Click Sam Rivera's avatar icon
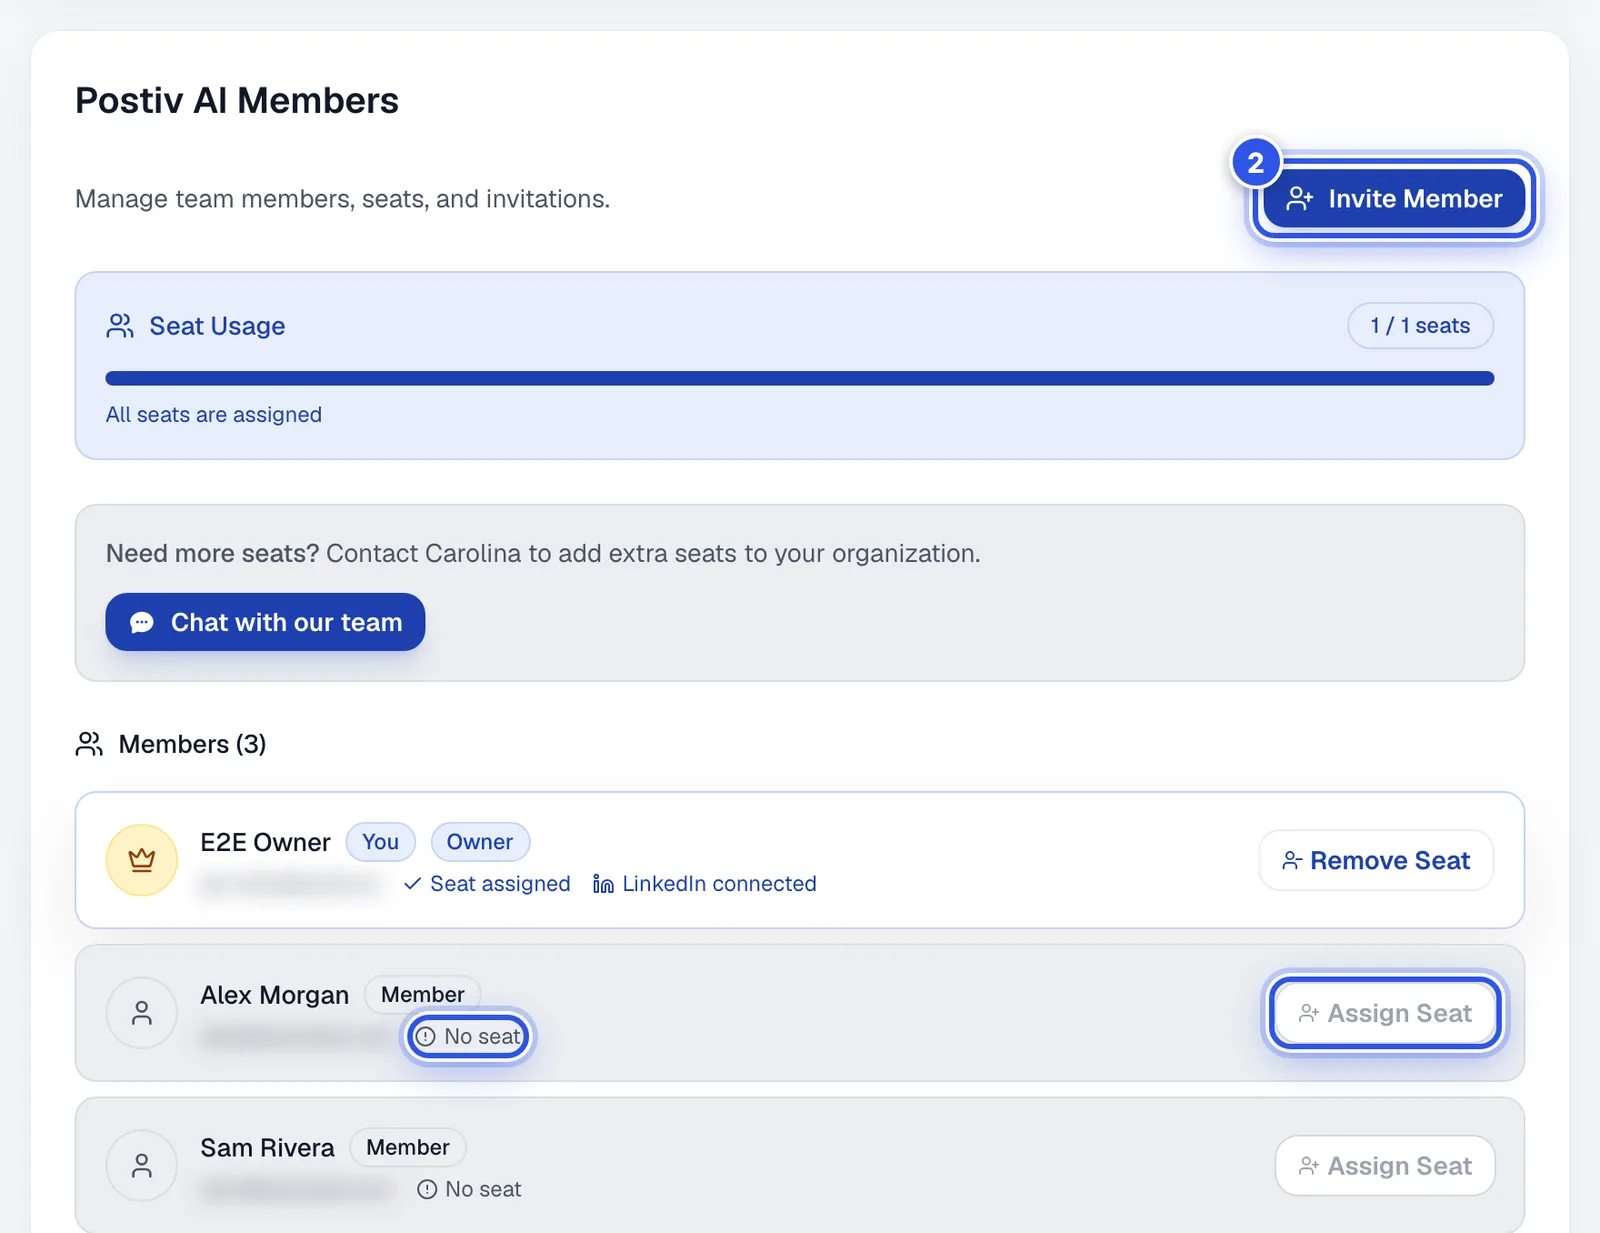 click(142, 1166)
